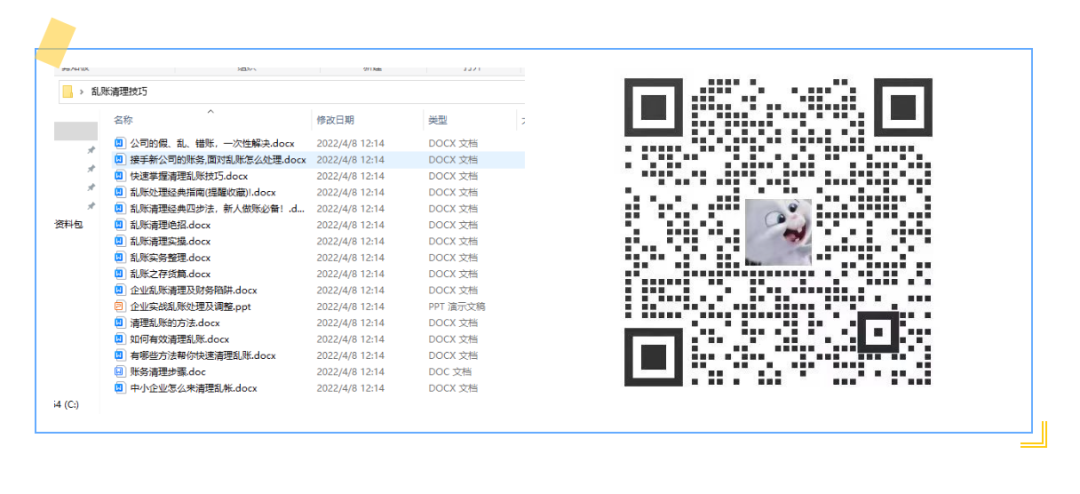This screenshot has width=1080, height=494.
Task: Click the icon of 乱账处理经典指南 file
Action: point(119,192)
